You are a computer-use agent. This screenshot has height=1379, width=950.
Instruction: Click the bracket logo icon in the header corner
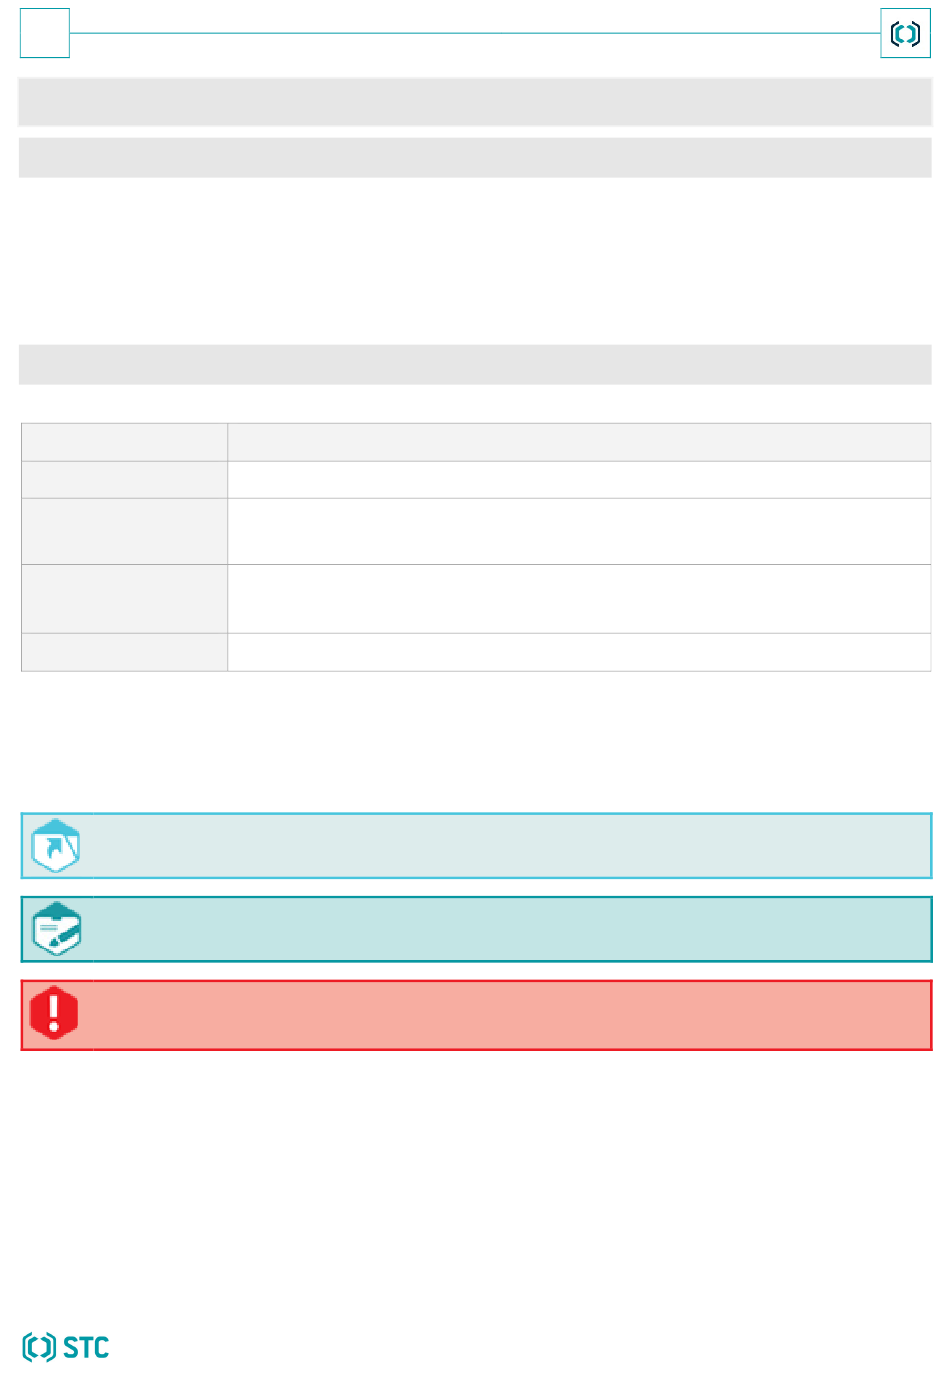[x=906, y=34]
